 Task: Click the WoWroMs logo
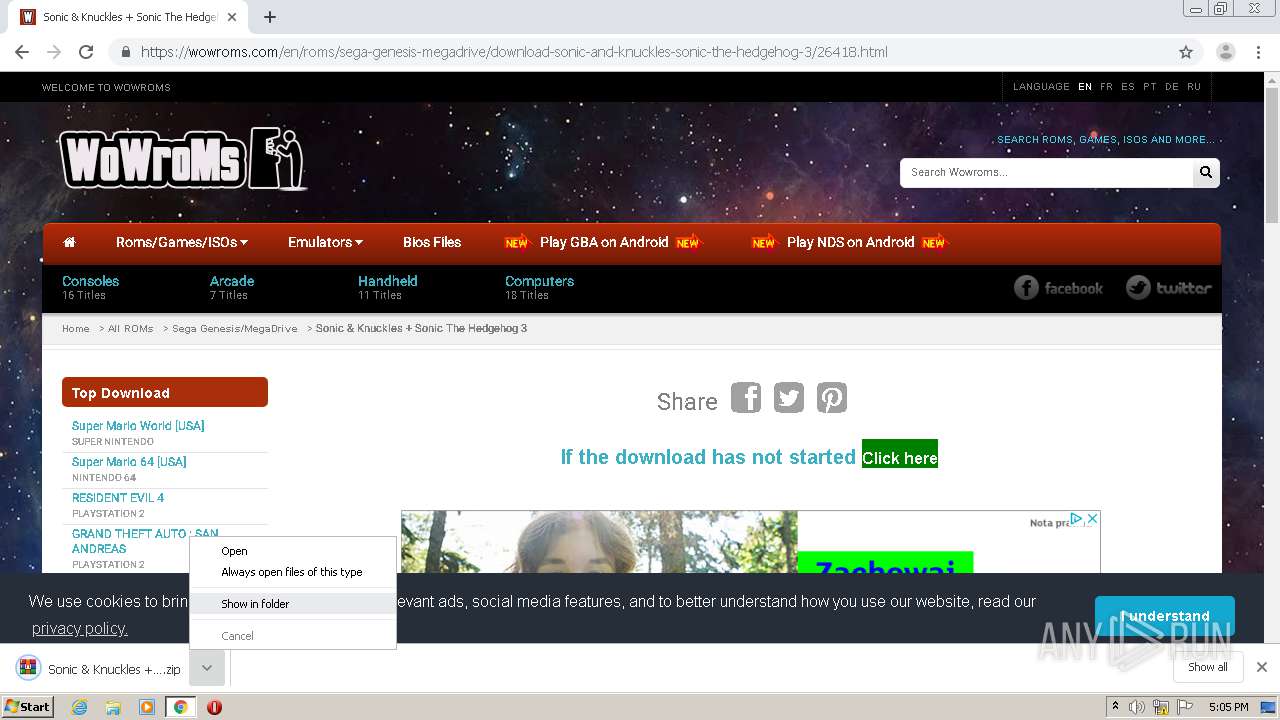point(182,158)
